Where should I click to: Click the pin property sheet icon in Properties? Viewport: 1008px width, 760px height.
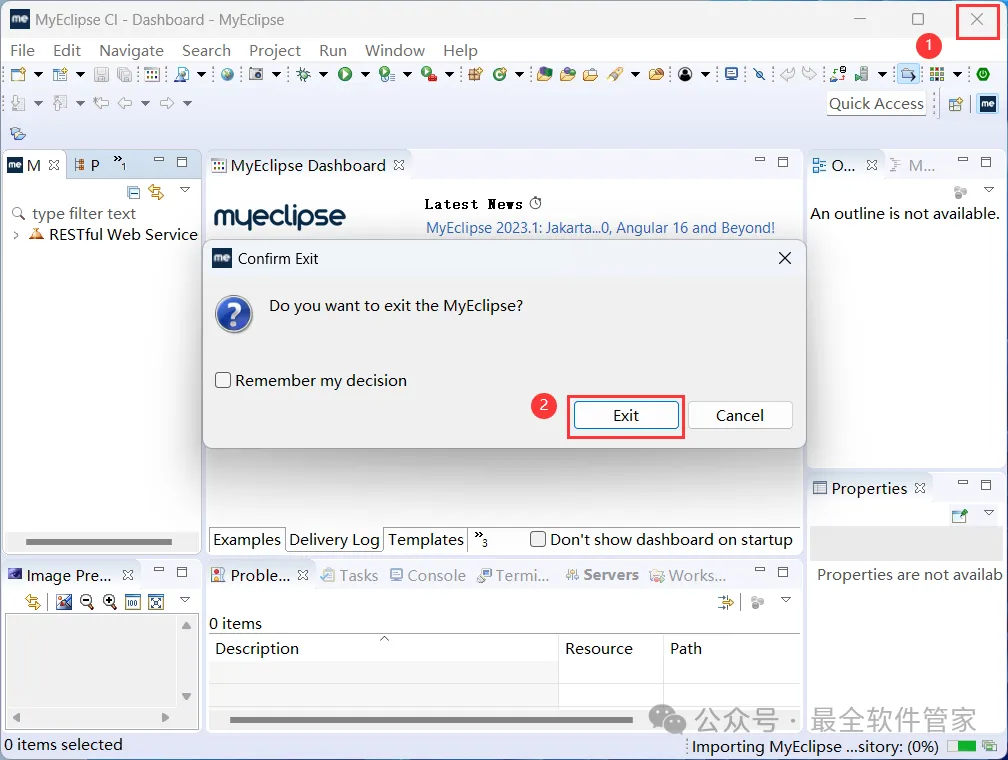tap(960, 516)
